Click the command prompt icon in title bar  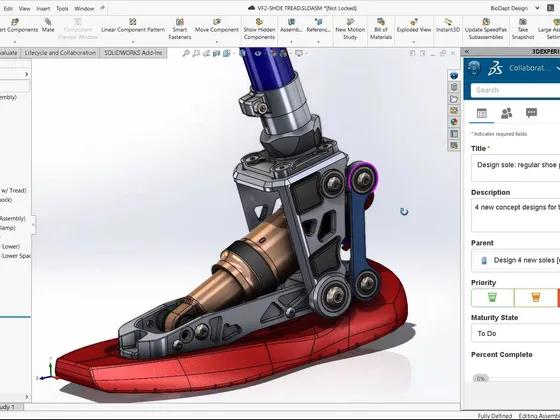(550, 8)
